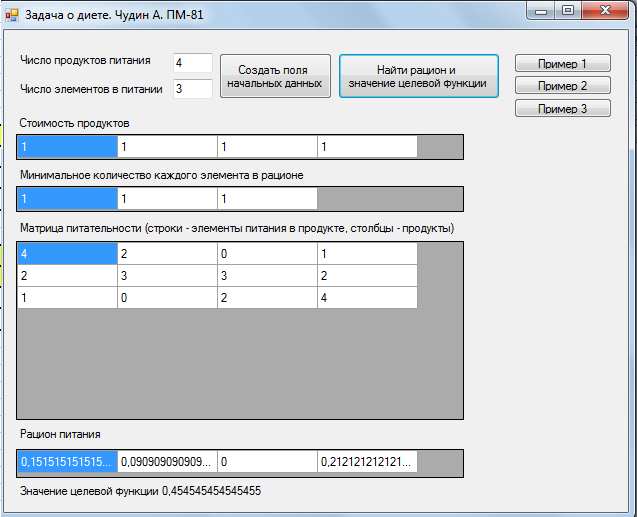Click the 'Матрица питательности' heading label
637x517 pixels.
237,228
